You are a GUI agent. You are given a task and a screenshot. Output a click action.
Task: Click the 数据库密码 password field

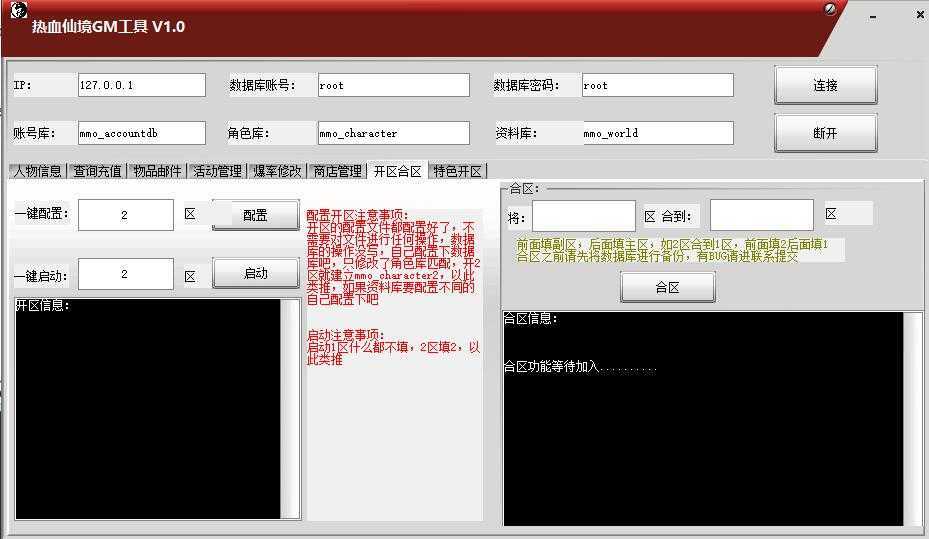[657, 85]
